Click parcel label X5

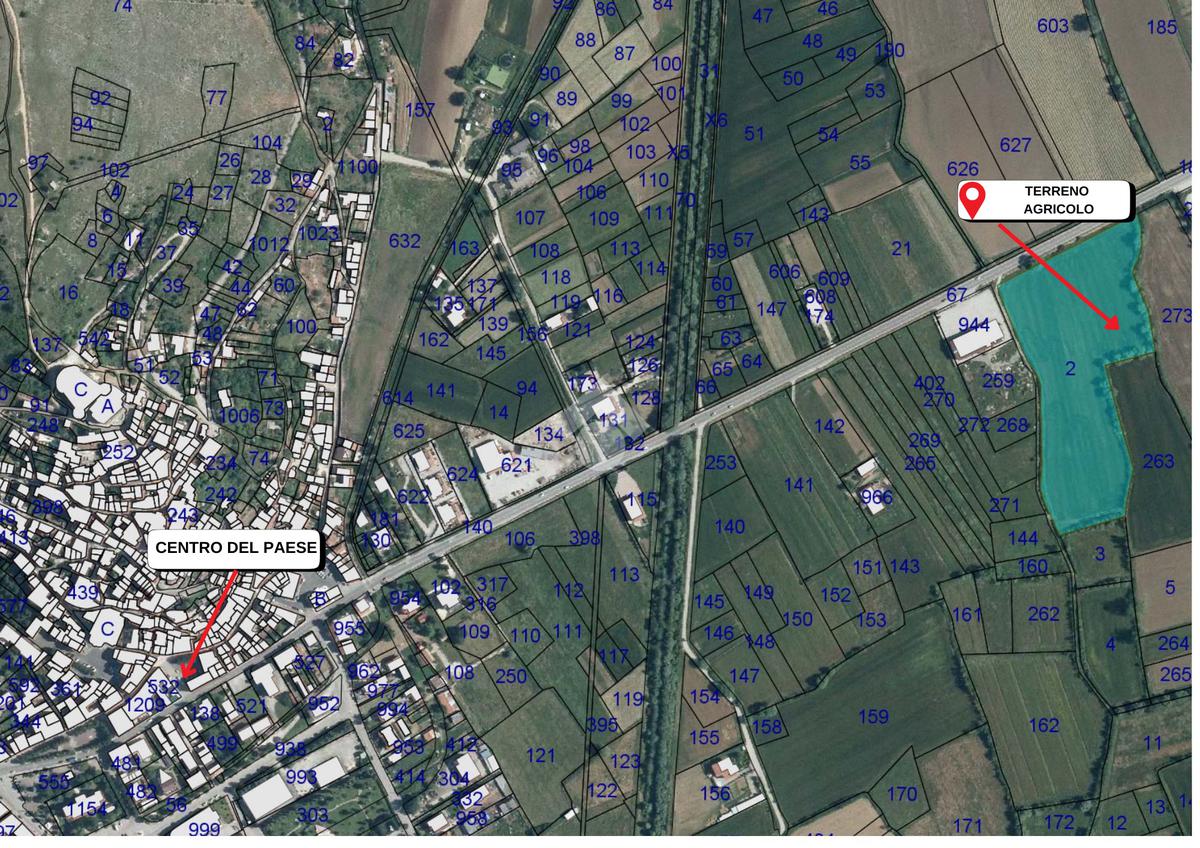point(679,153)
